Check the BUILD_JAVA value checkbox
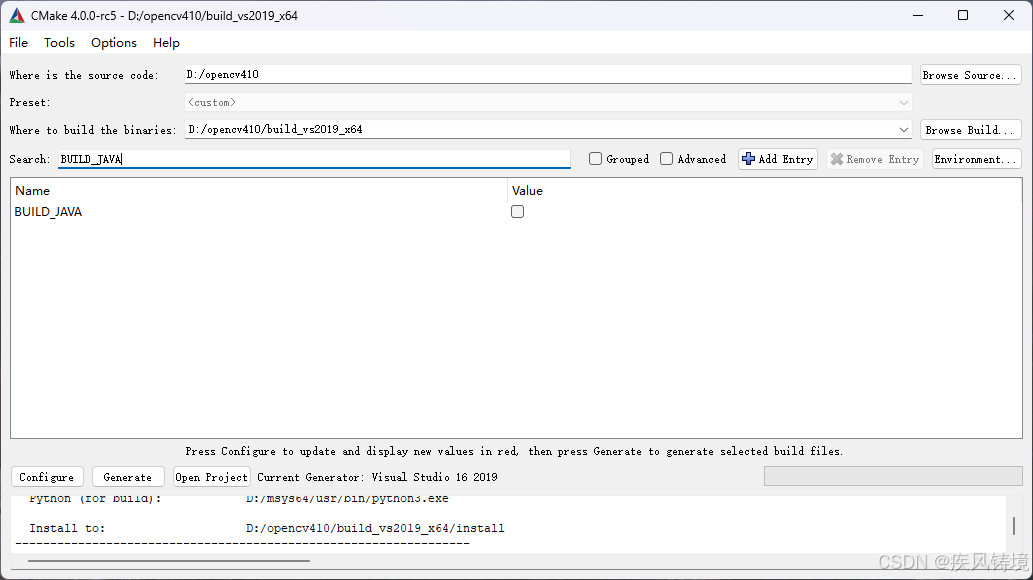Image resolution: width=1033 pixels, height=580 pixels. point(518,212)
